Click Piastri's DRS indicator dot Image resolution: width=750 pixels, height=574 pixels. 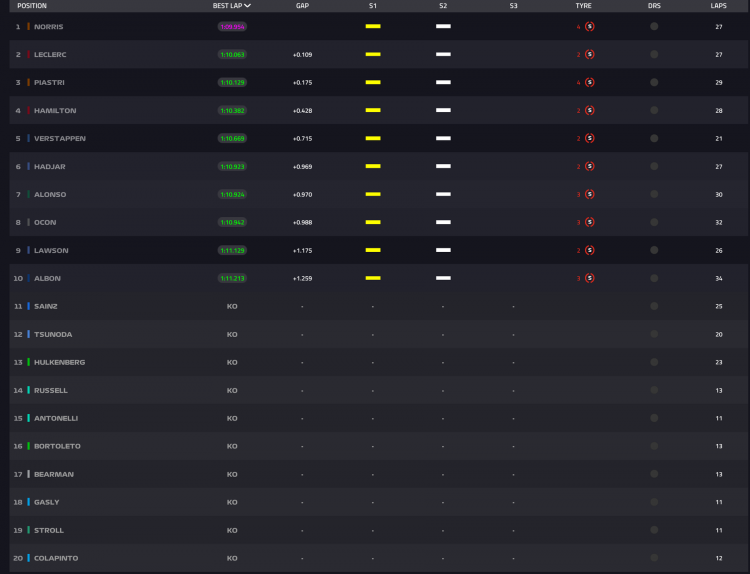654,82
